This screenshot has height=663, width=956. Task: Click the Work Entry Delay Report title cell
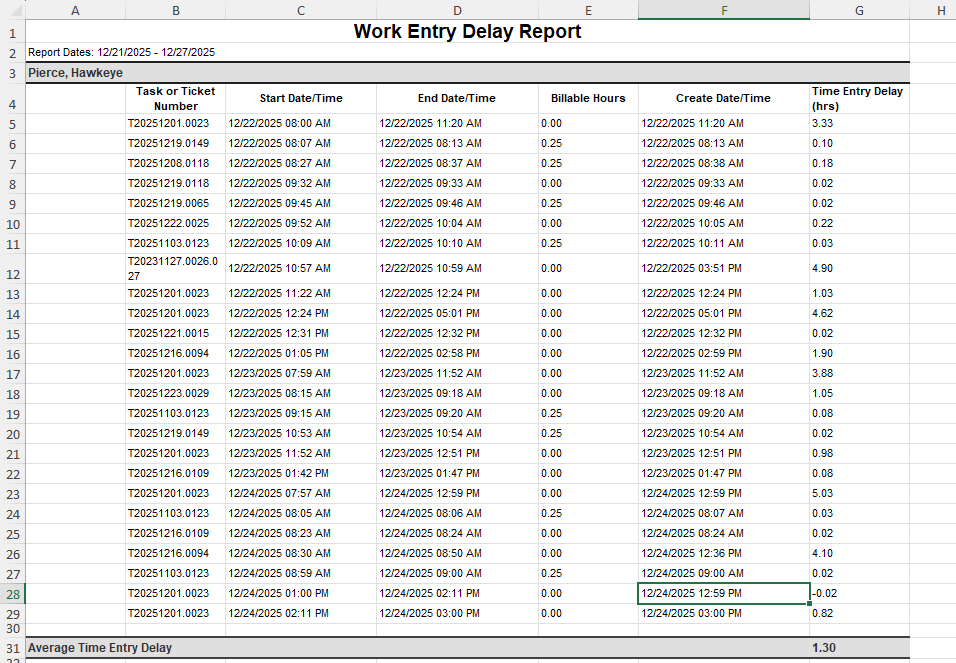tap(466, 31)
